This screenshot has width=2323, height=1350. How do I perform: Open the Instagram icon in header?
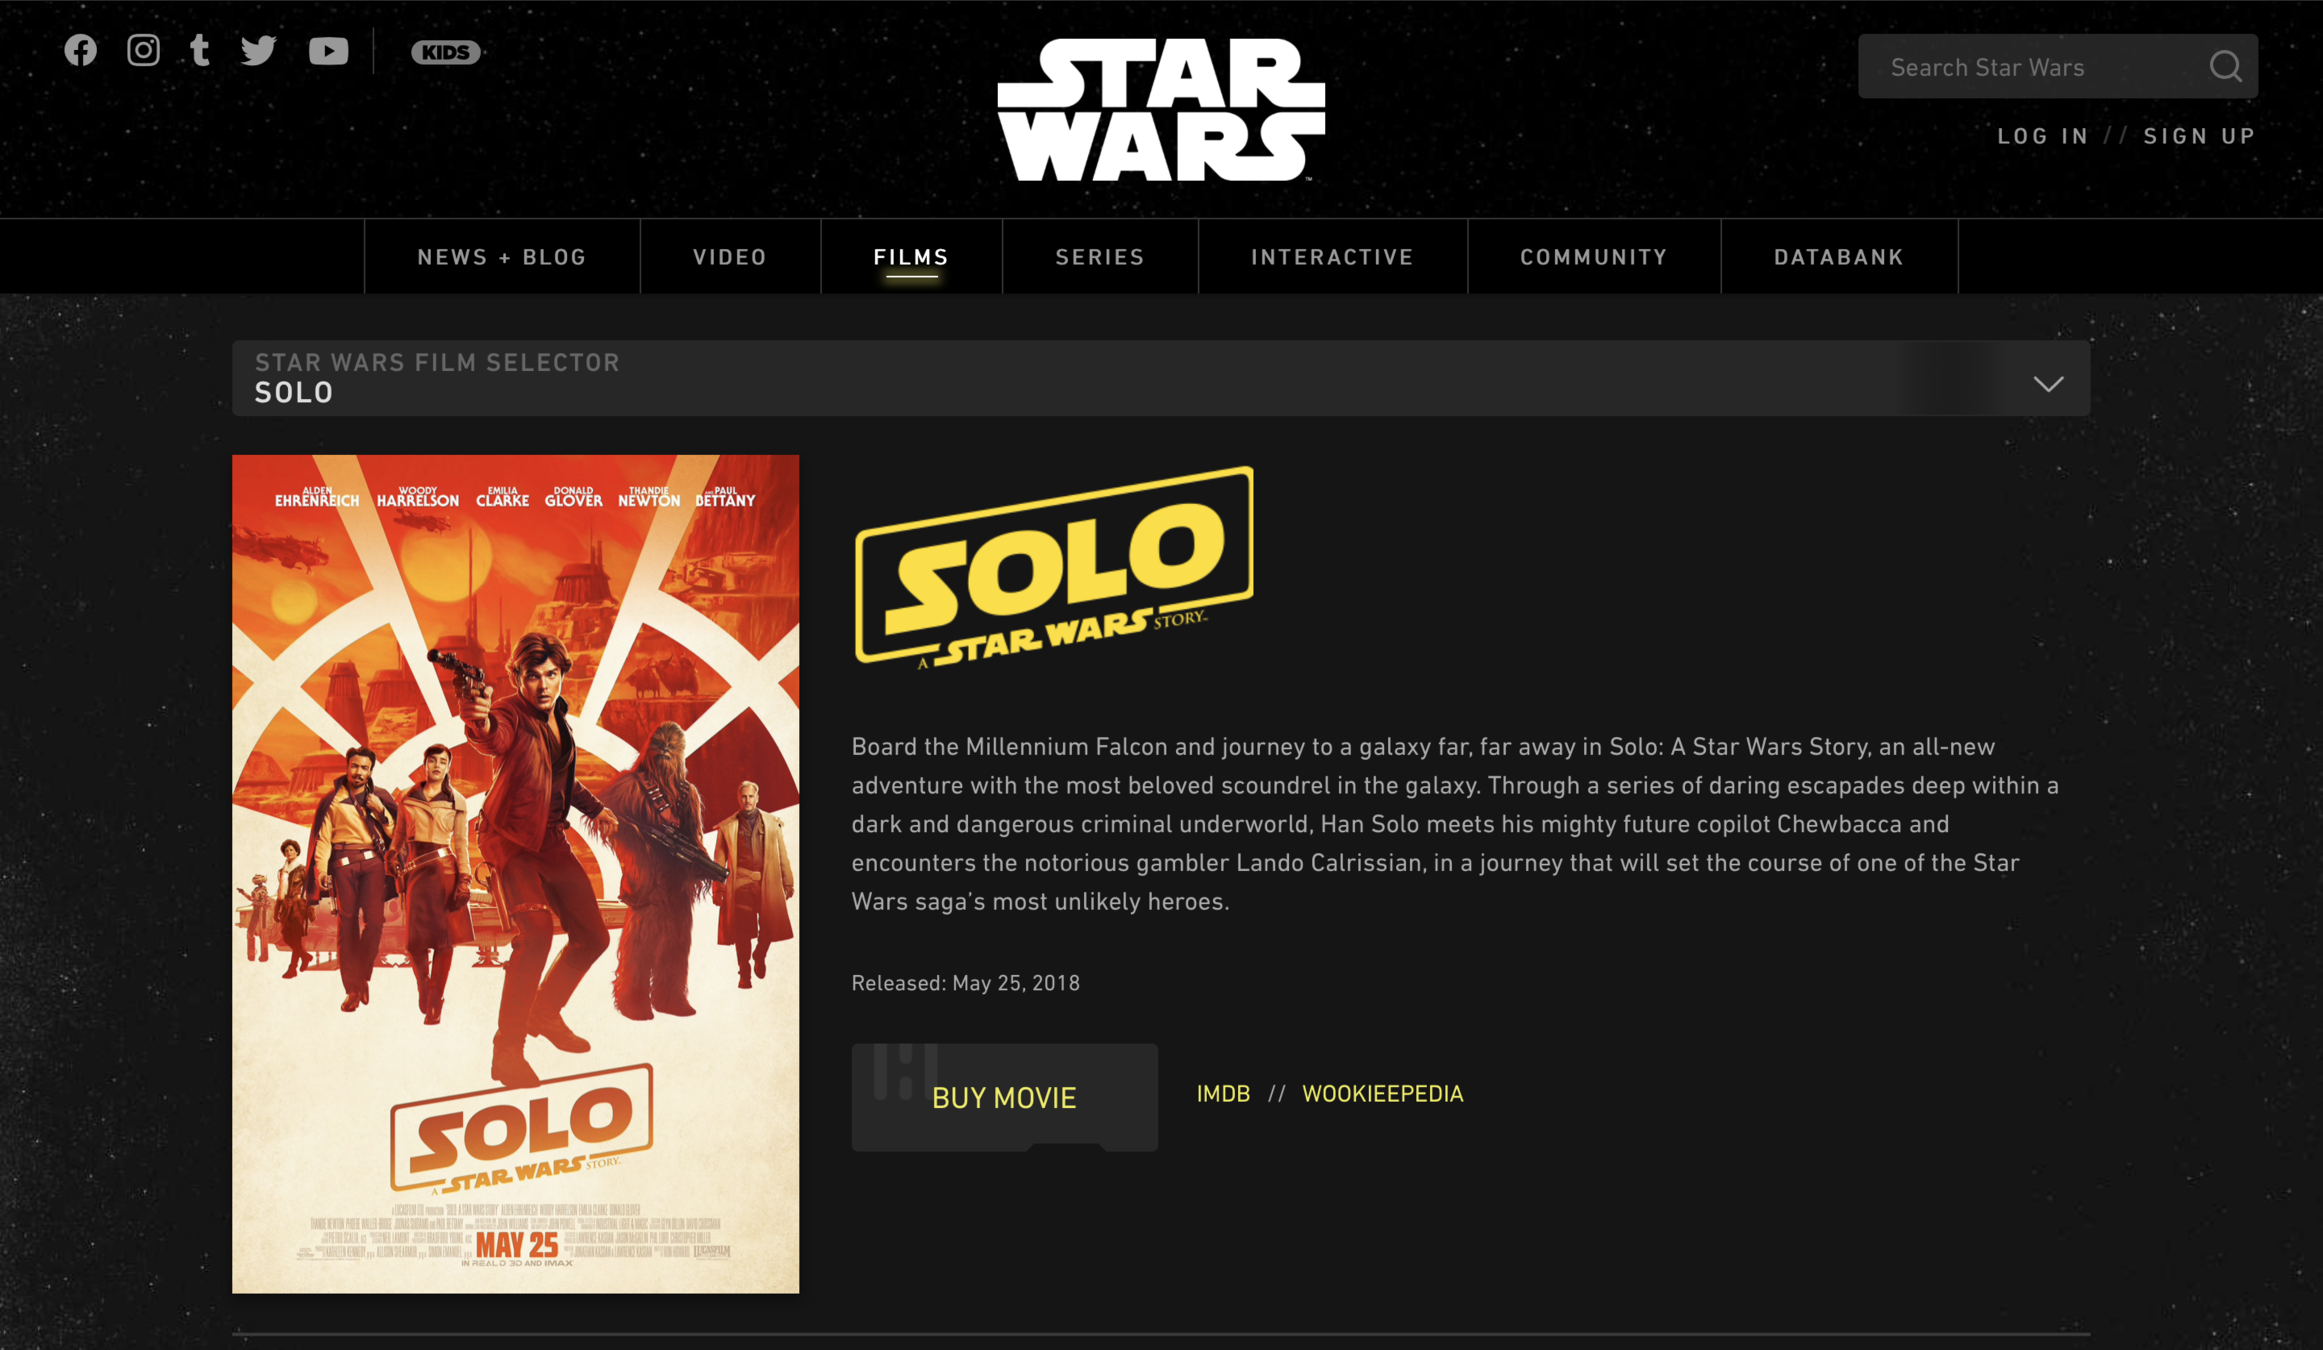(143, 50)
